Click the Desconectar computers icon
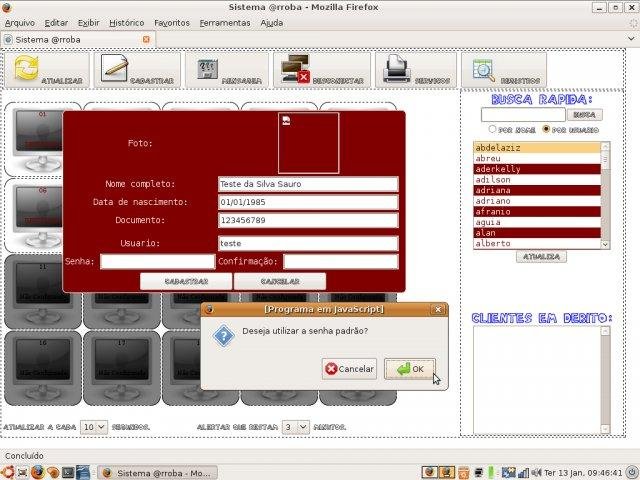This screenshot has width=640, height=480. pyautogui.click(x=296, y=68)
